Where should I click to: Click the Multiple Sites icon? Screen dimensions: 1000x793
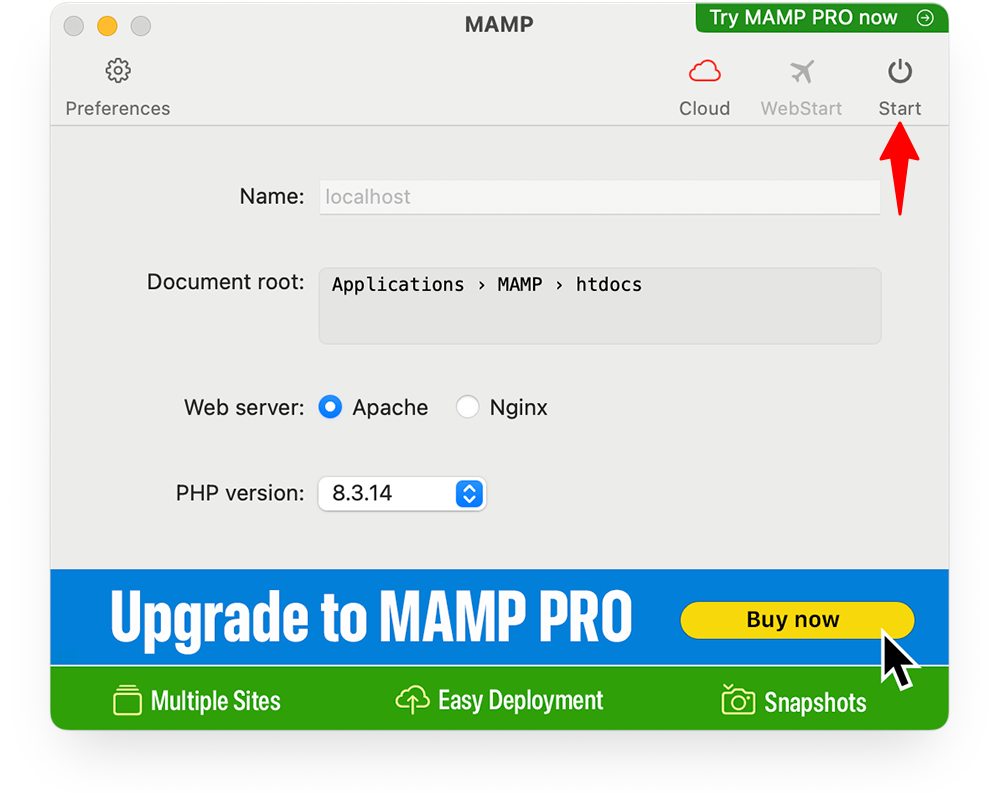coord(128,700)
